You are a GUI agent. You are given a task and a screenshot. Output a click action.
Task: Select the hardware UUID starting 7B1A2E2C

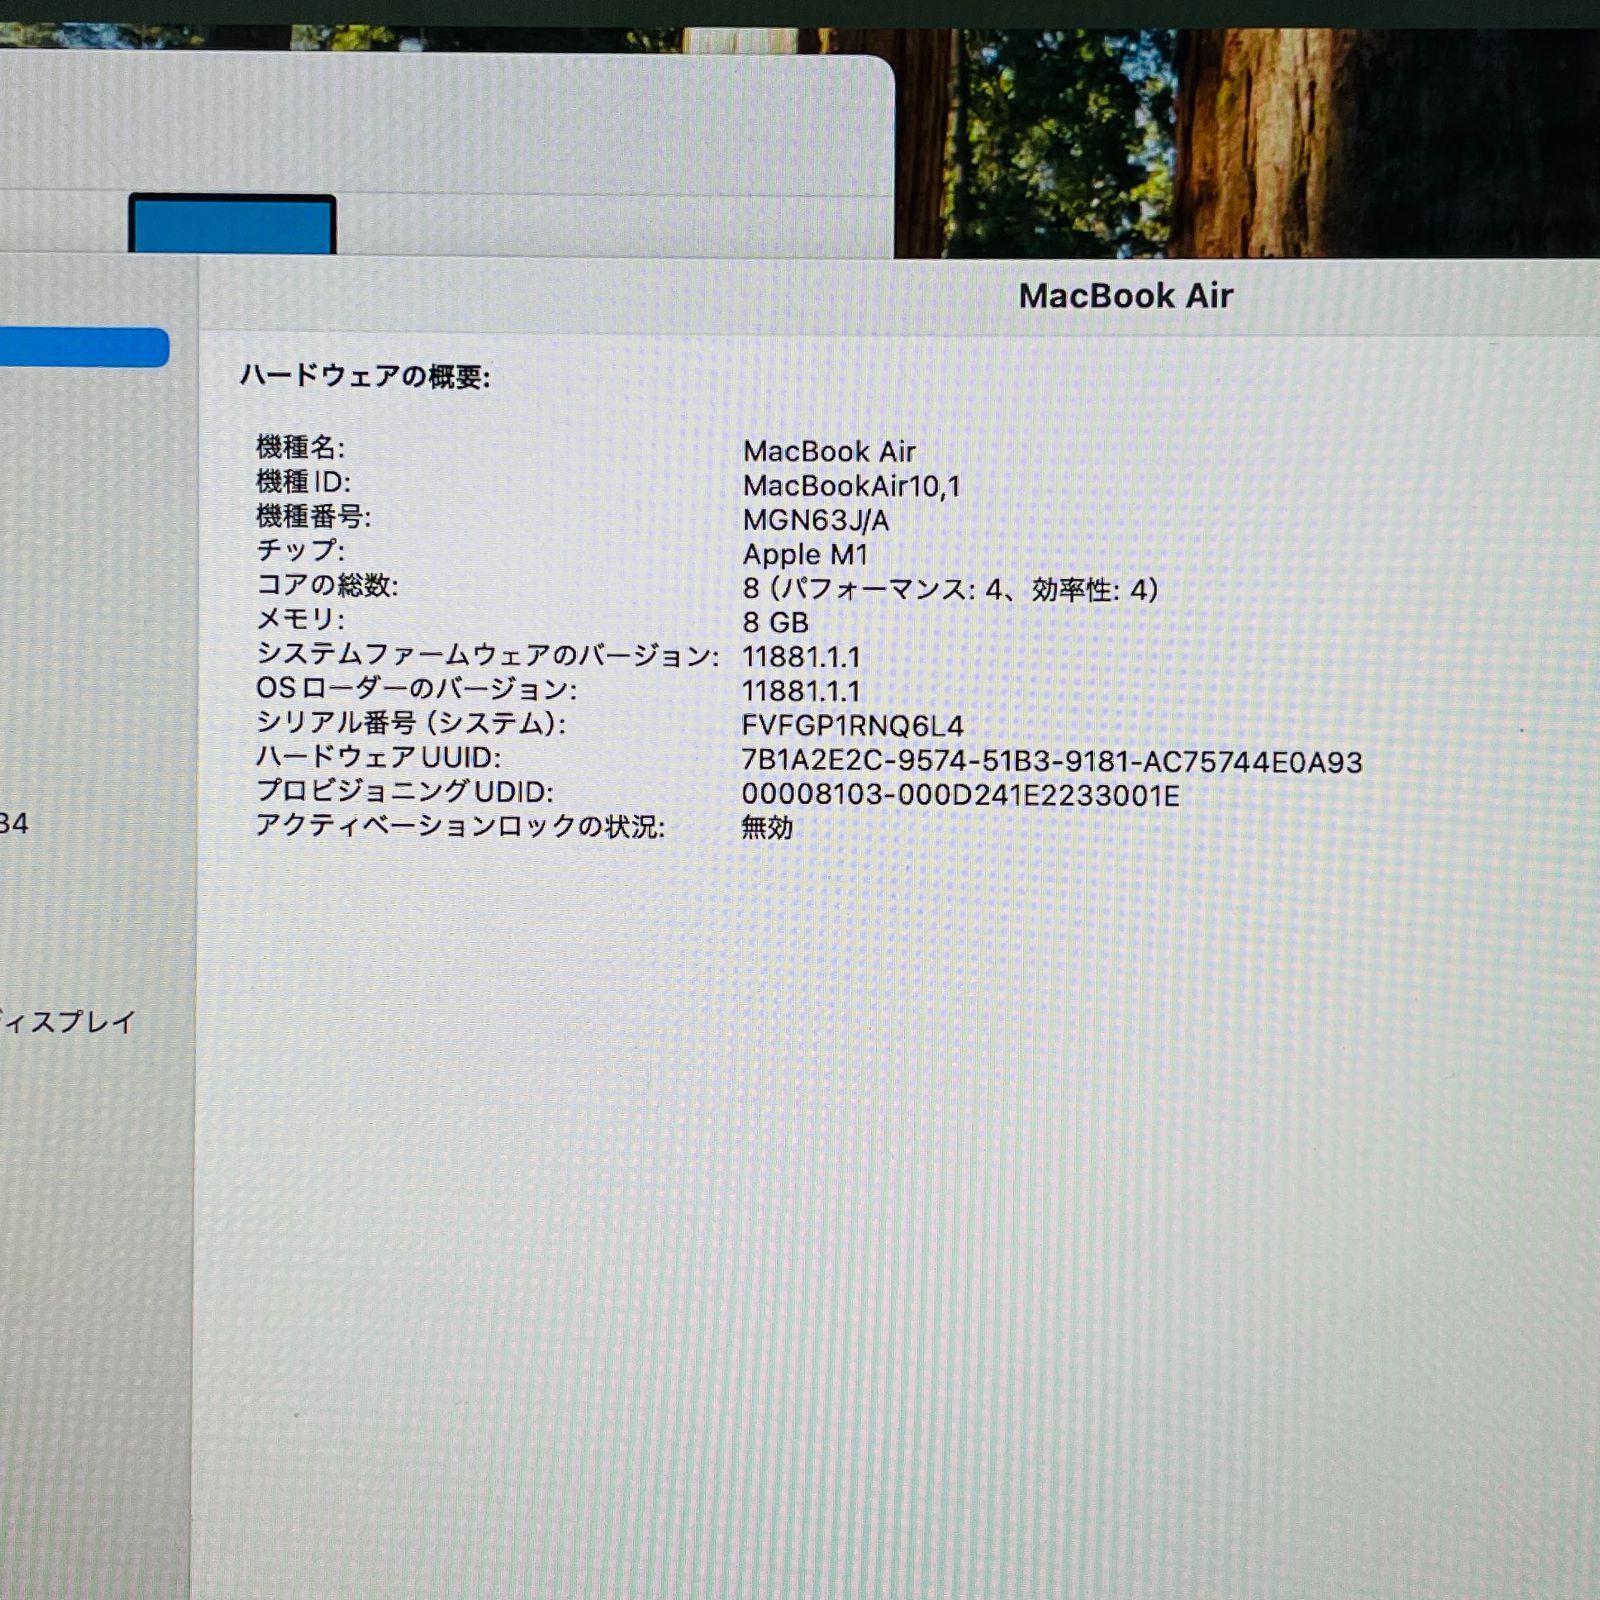[1052, 761]
